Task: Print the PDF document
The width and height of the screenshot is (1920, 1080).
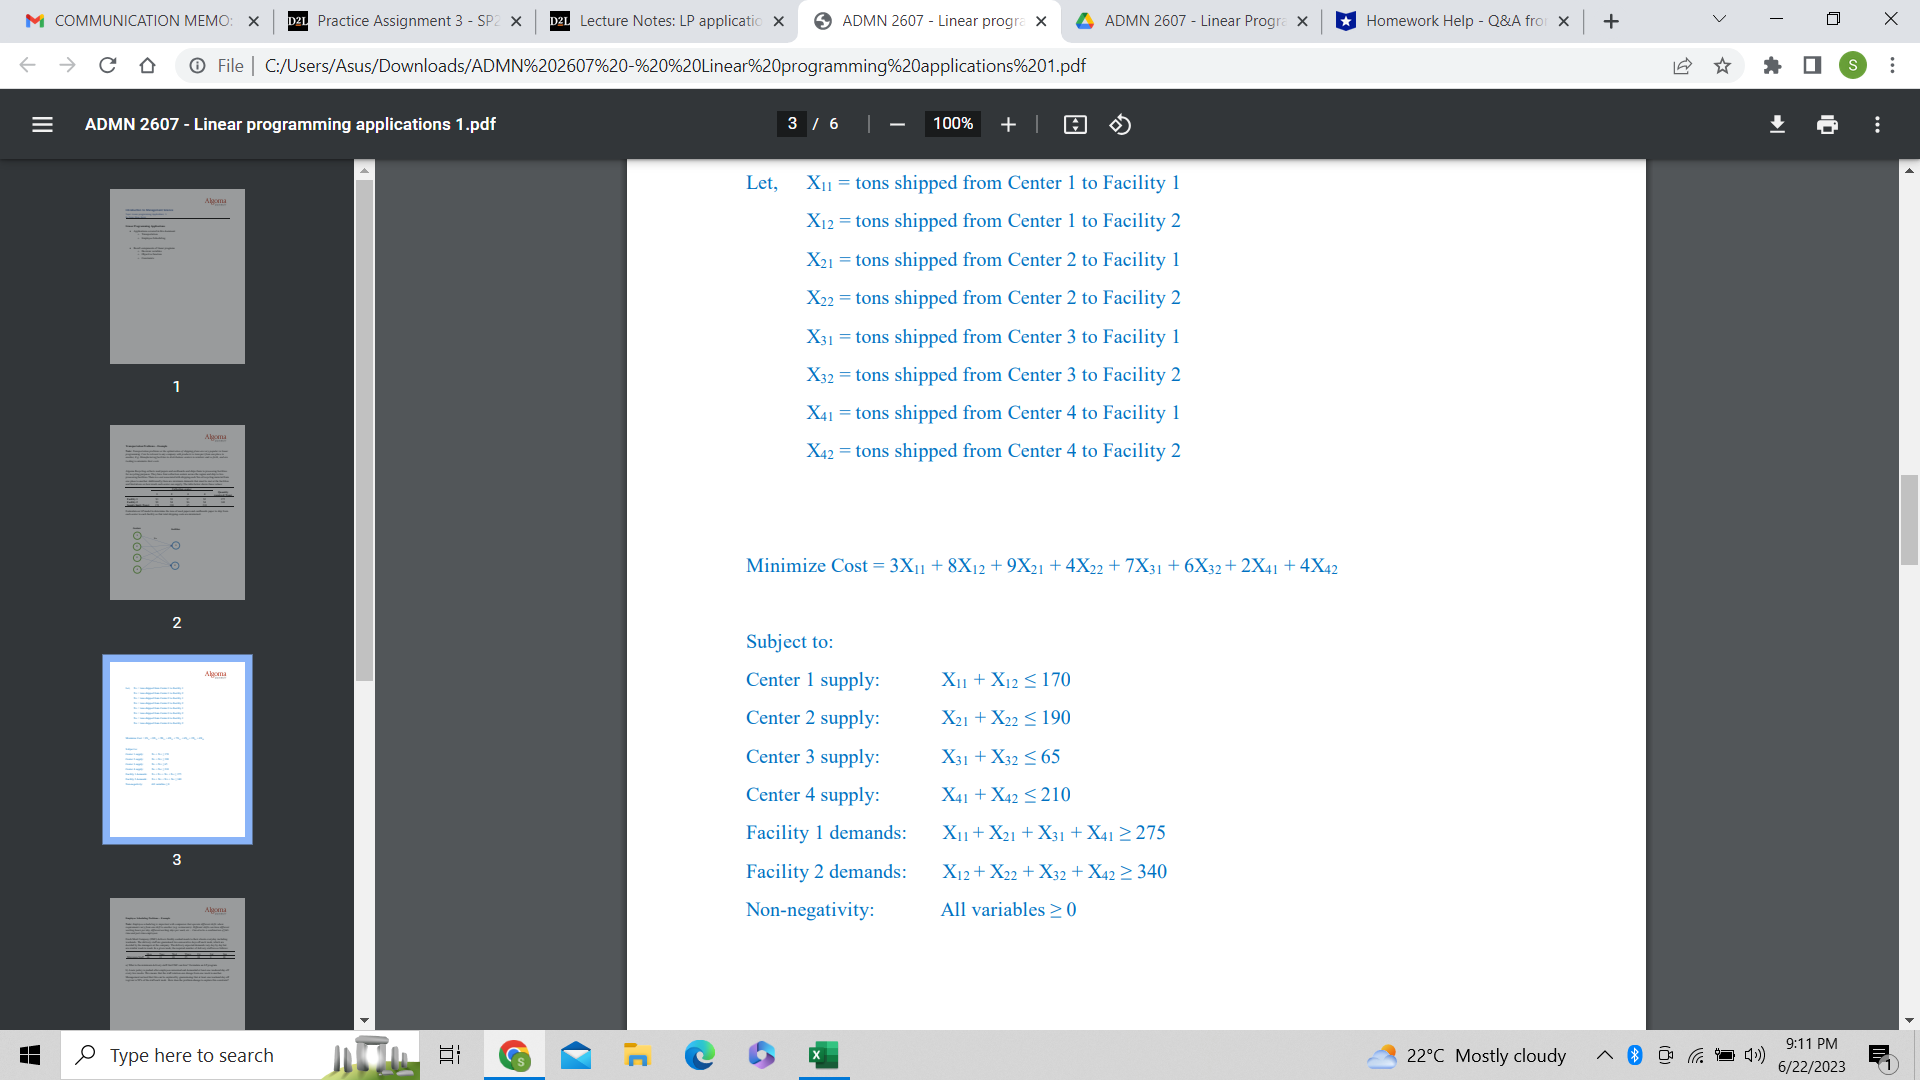Action: point(1828,124)
